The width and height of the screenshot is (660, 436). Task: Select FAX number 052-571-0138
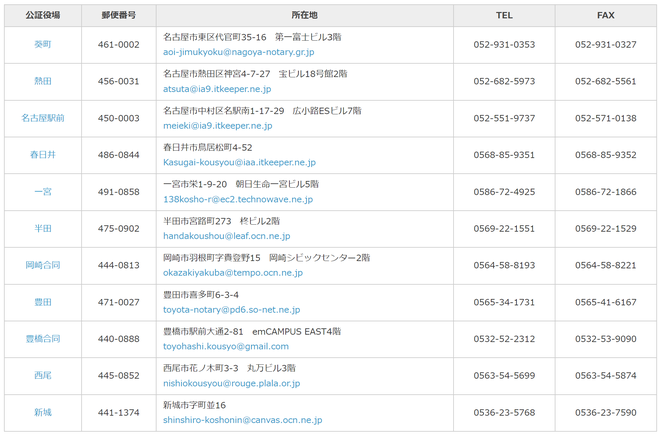click(606, 118)
